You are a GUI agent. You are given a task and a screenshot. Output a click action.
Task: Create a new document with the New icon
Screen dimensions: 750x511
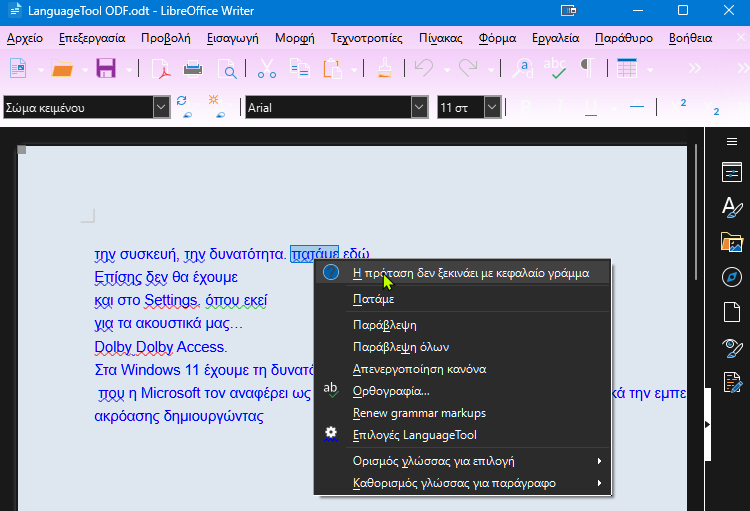point(18,68)
